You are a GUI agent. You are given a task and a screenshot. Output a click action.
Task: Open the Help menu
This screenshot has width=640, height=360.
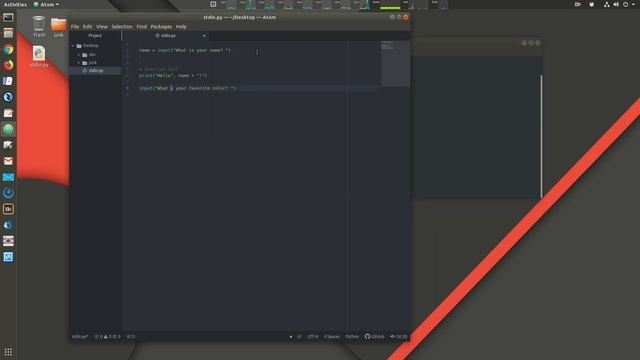pos(181,27)
